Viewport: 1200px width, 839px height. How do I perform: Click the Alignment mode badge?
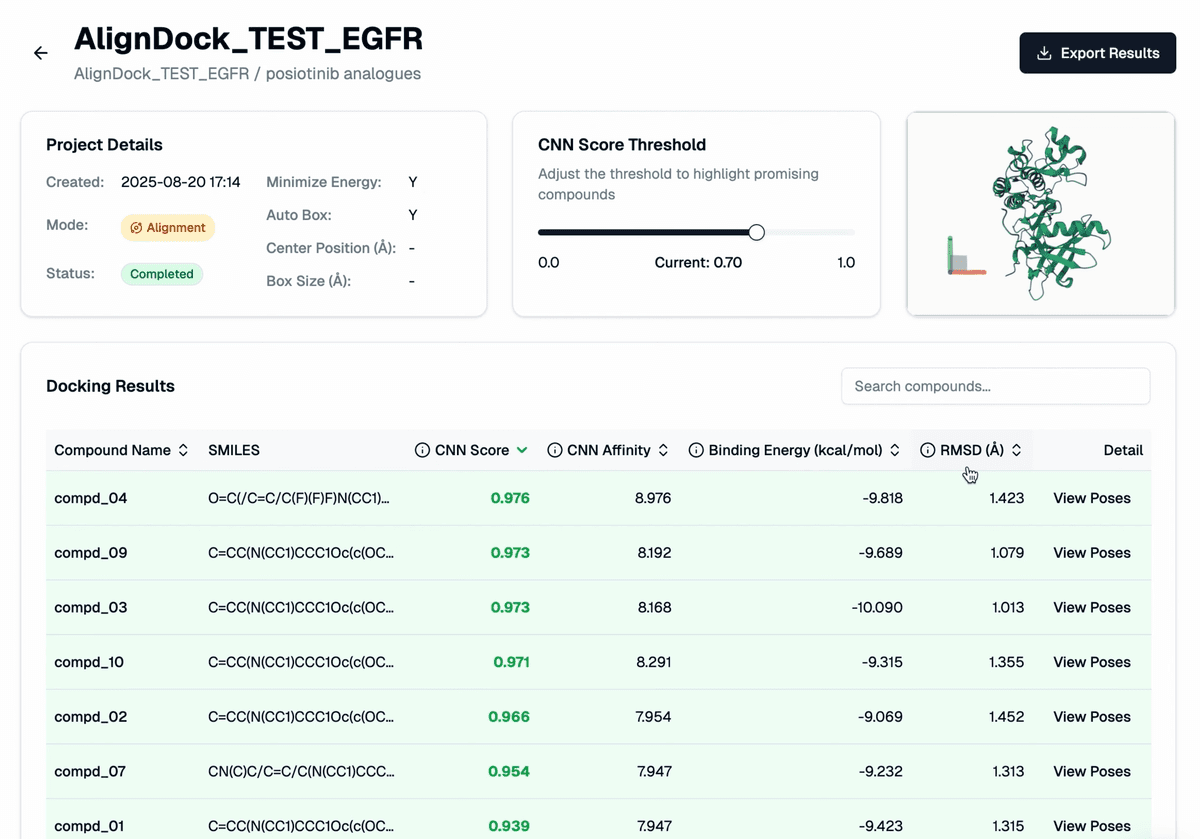168,228
